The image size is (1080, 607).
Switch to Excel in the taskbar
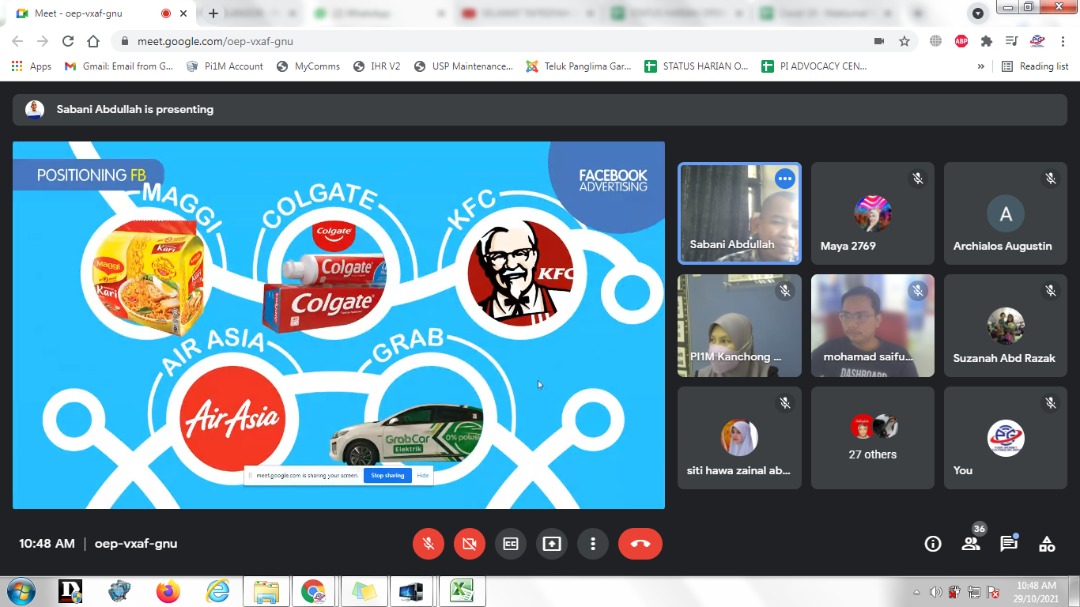462,592
